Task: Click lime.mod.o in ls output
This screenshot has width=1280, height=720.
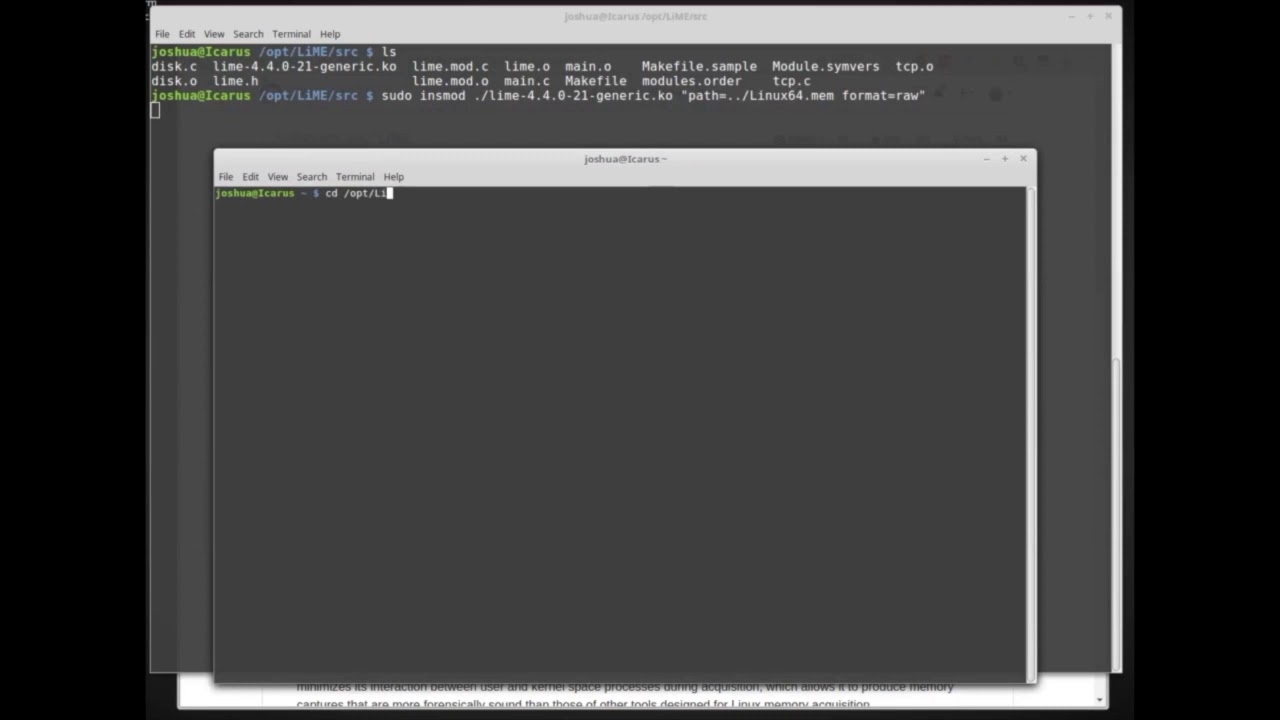Action: 450,81
